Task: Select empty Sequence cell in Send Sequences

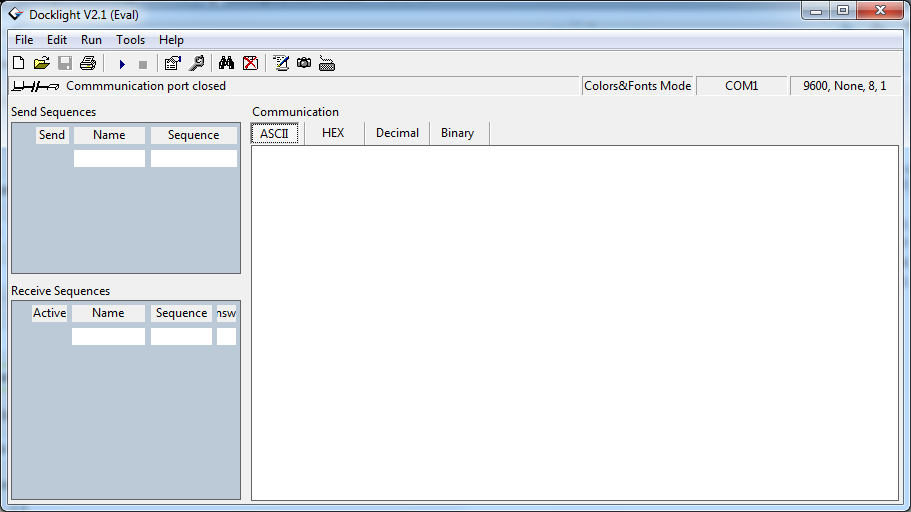Action: 194,159
